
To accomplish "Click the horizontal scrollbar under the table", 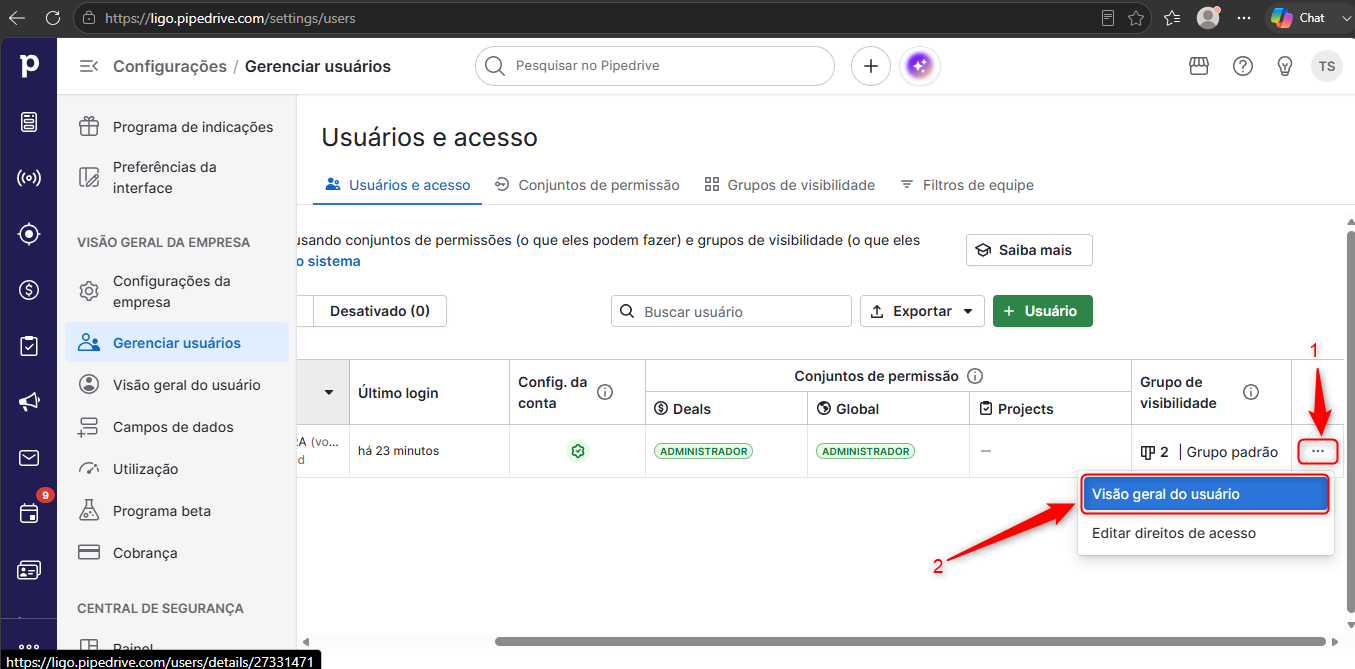I will [910, 641].
